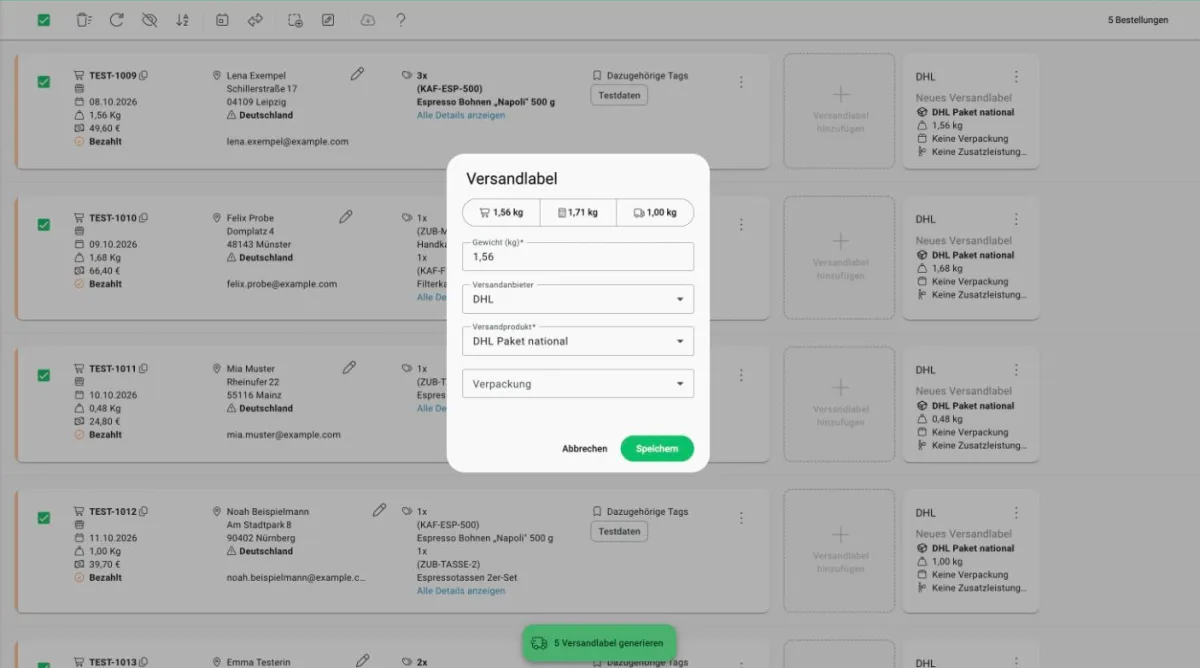Screen dimensions: 1200x668
Task: Open the Versandprodukt dropdown
Action: [x=578, y=341]
